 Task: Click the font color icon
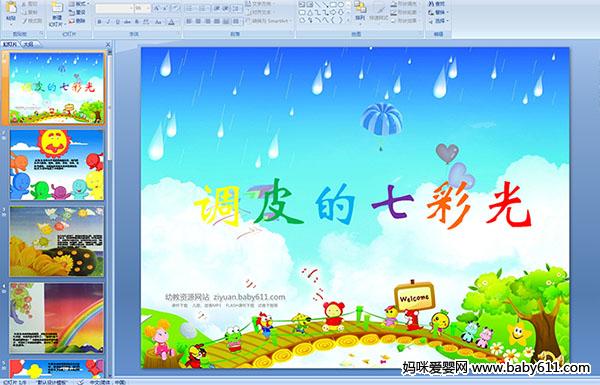click(171, 22)
